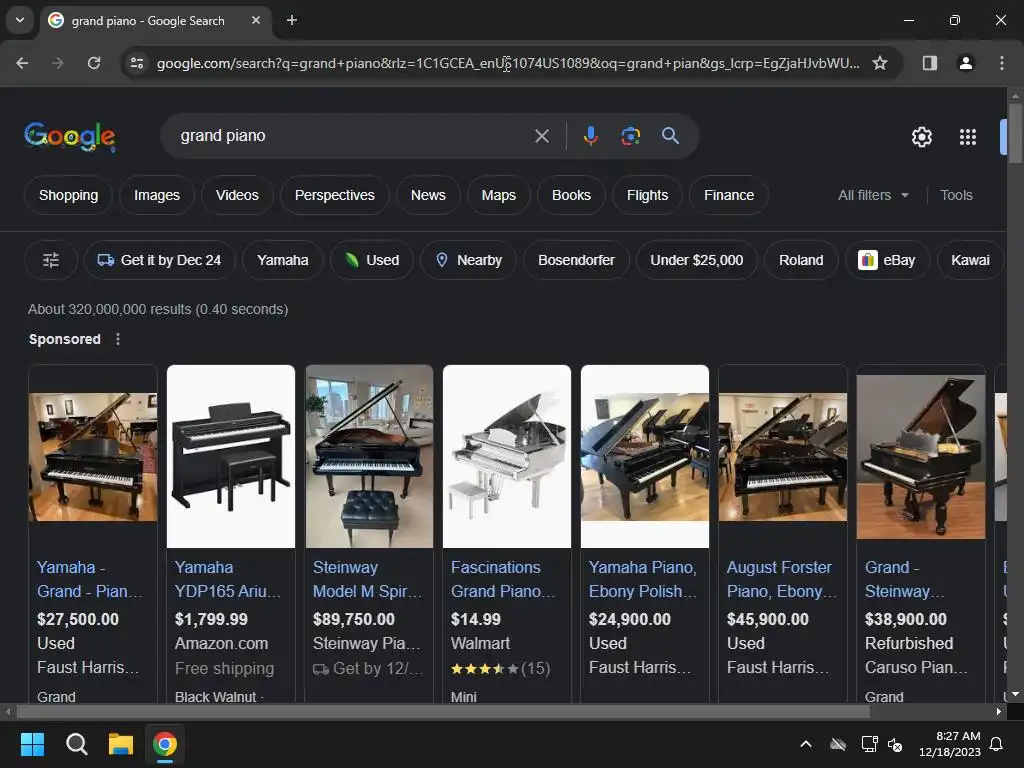Click muted volume tray icon
1024x768 pixels.
pos(895,744)
